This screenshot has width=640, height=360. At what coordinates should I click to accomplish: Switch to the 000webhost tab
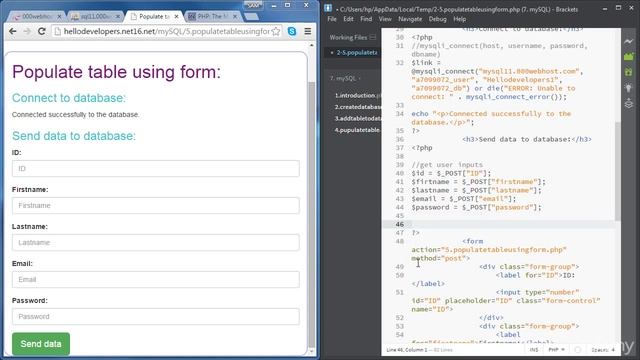point(35,17)
